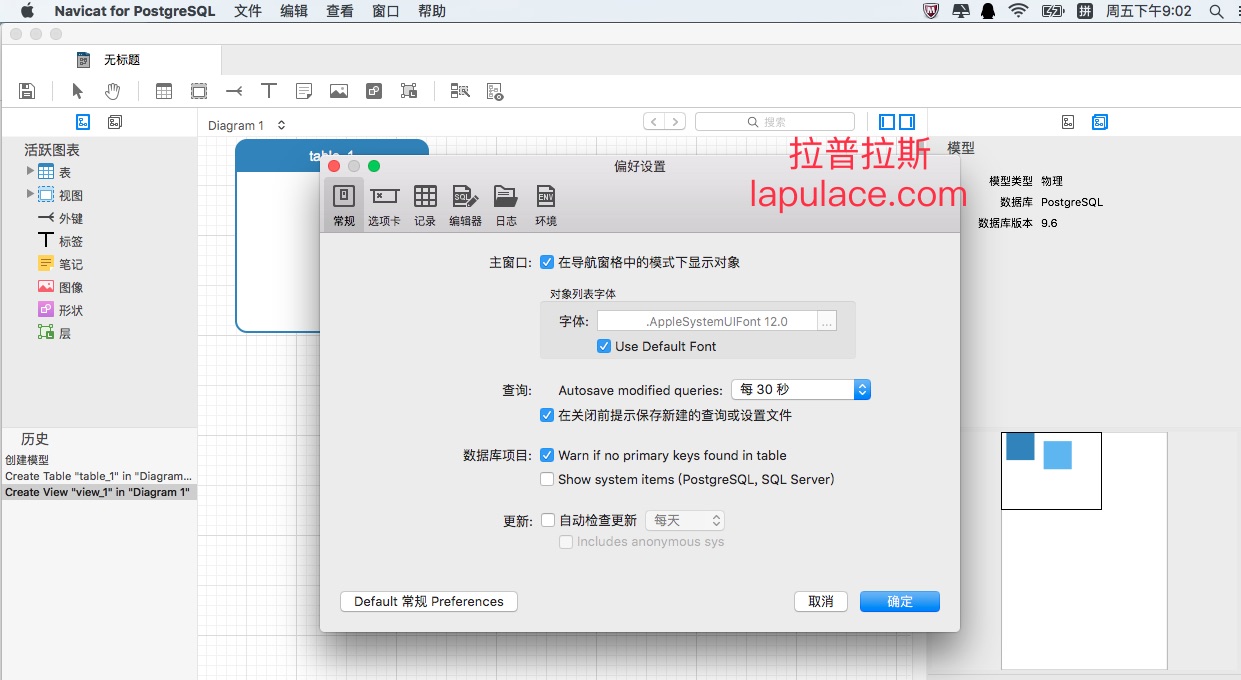Click the 取消 button
Image resolution: width=1241 pixels, height=680 pixels.
pyautogui.click(x=821, y=601)
